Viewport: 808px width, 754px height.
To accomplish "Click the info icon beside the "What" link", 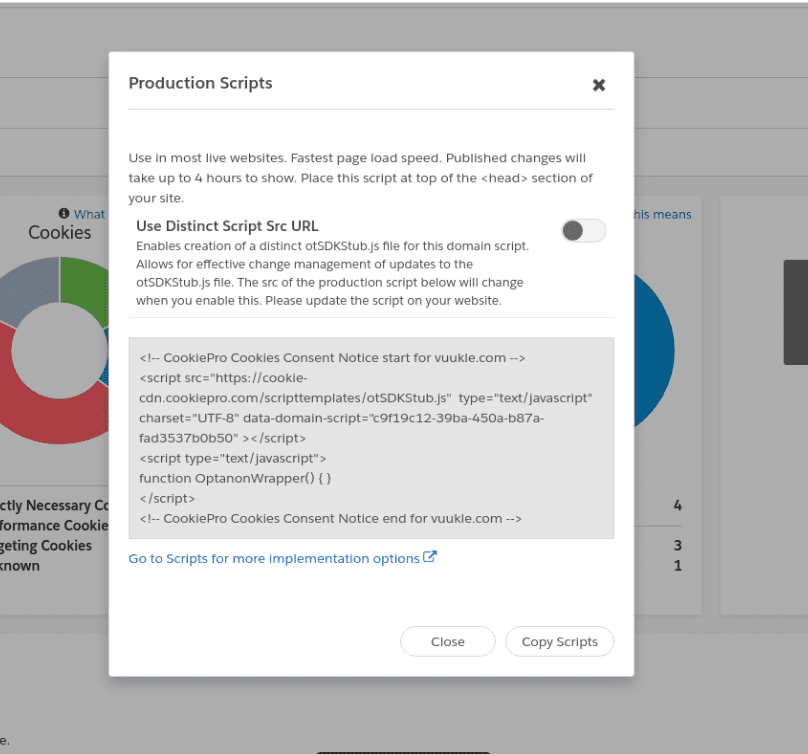I will click(64, 213).
